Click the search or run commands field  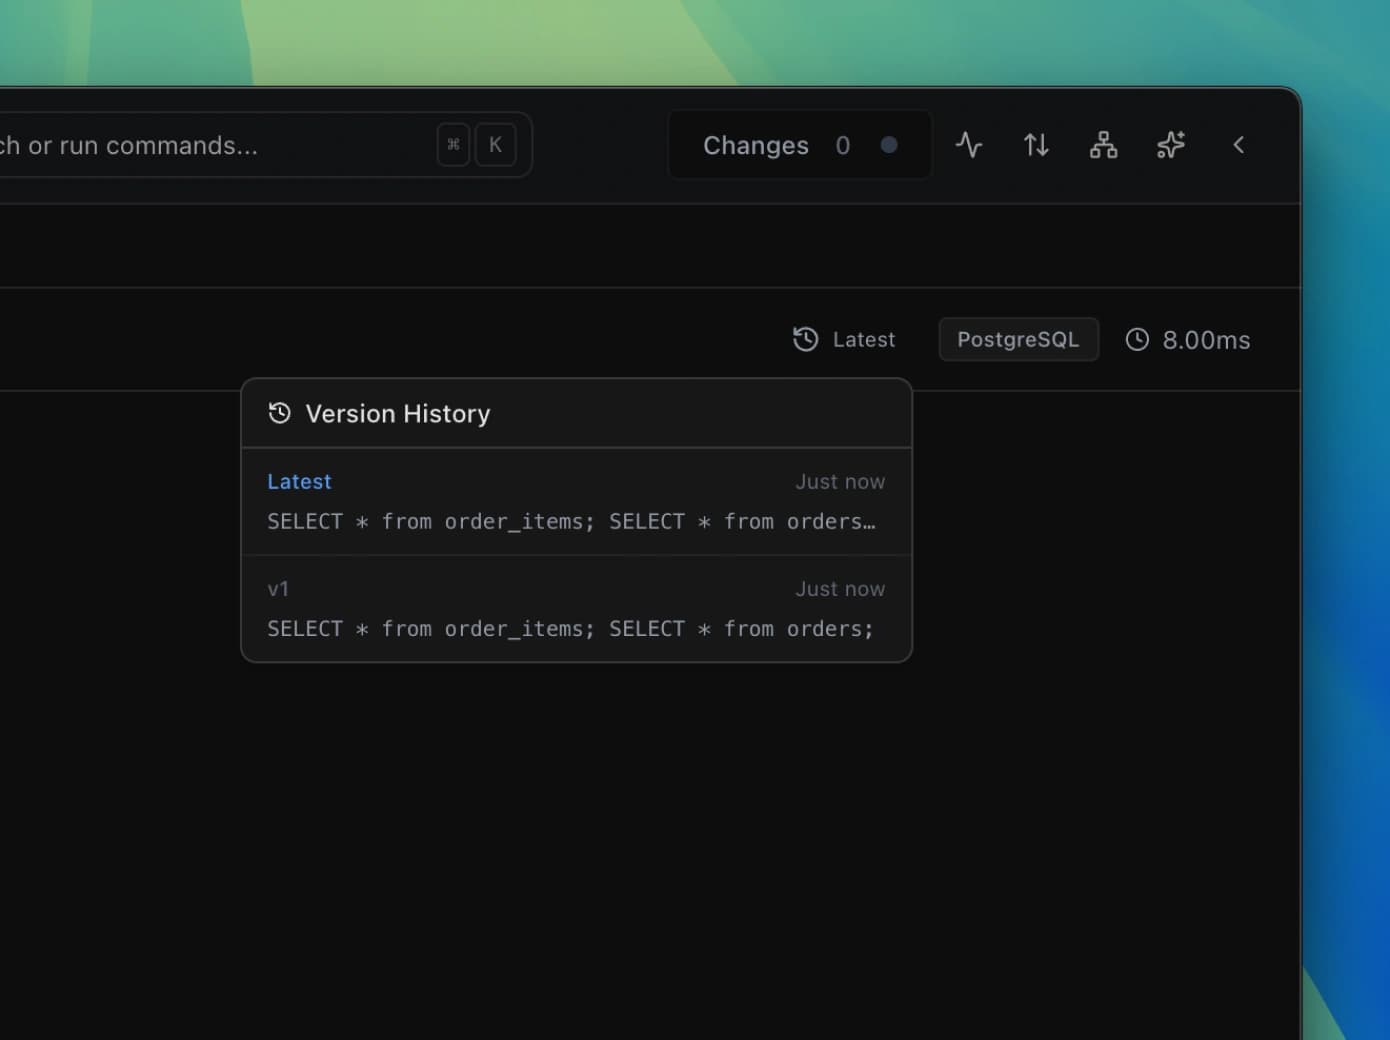click(x=265, y=145)
